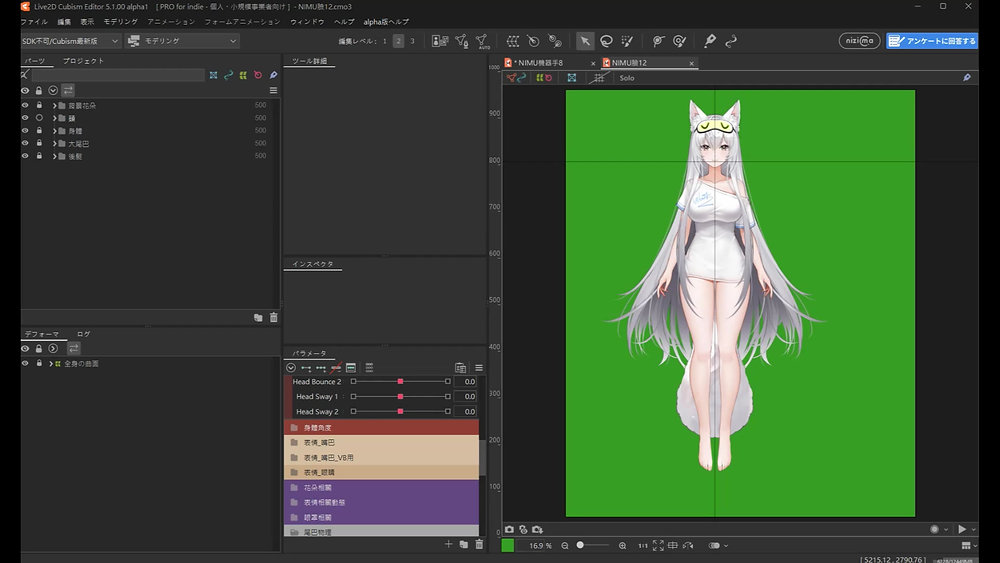The height and width of the screenshot is (563, 1000).
Task: Open the 花朵相關 parameter group
Action: [x=381, y=487]
